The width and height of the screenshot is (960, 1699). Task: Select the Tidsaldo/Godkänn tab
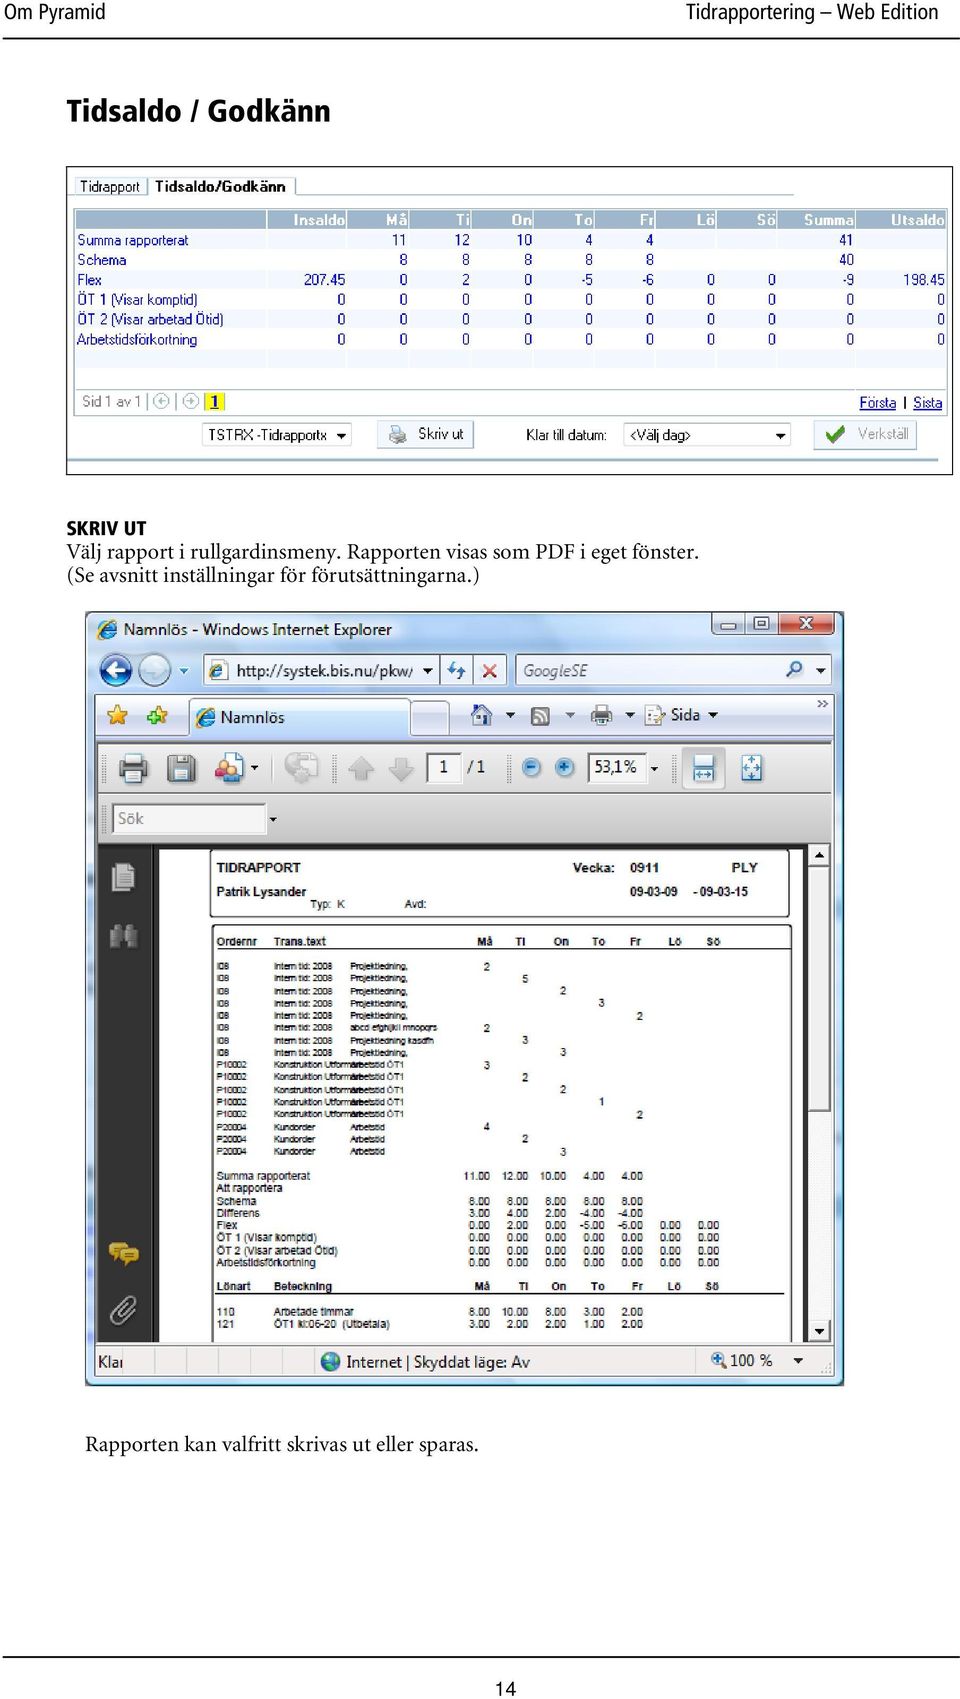click(220, 187)
